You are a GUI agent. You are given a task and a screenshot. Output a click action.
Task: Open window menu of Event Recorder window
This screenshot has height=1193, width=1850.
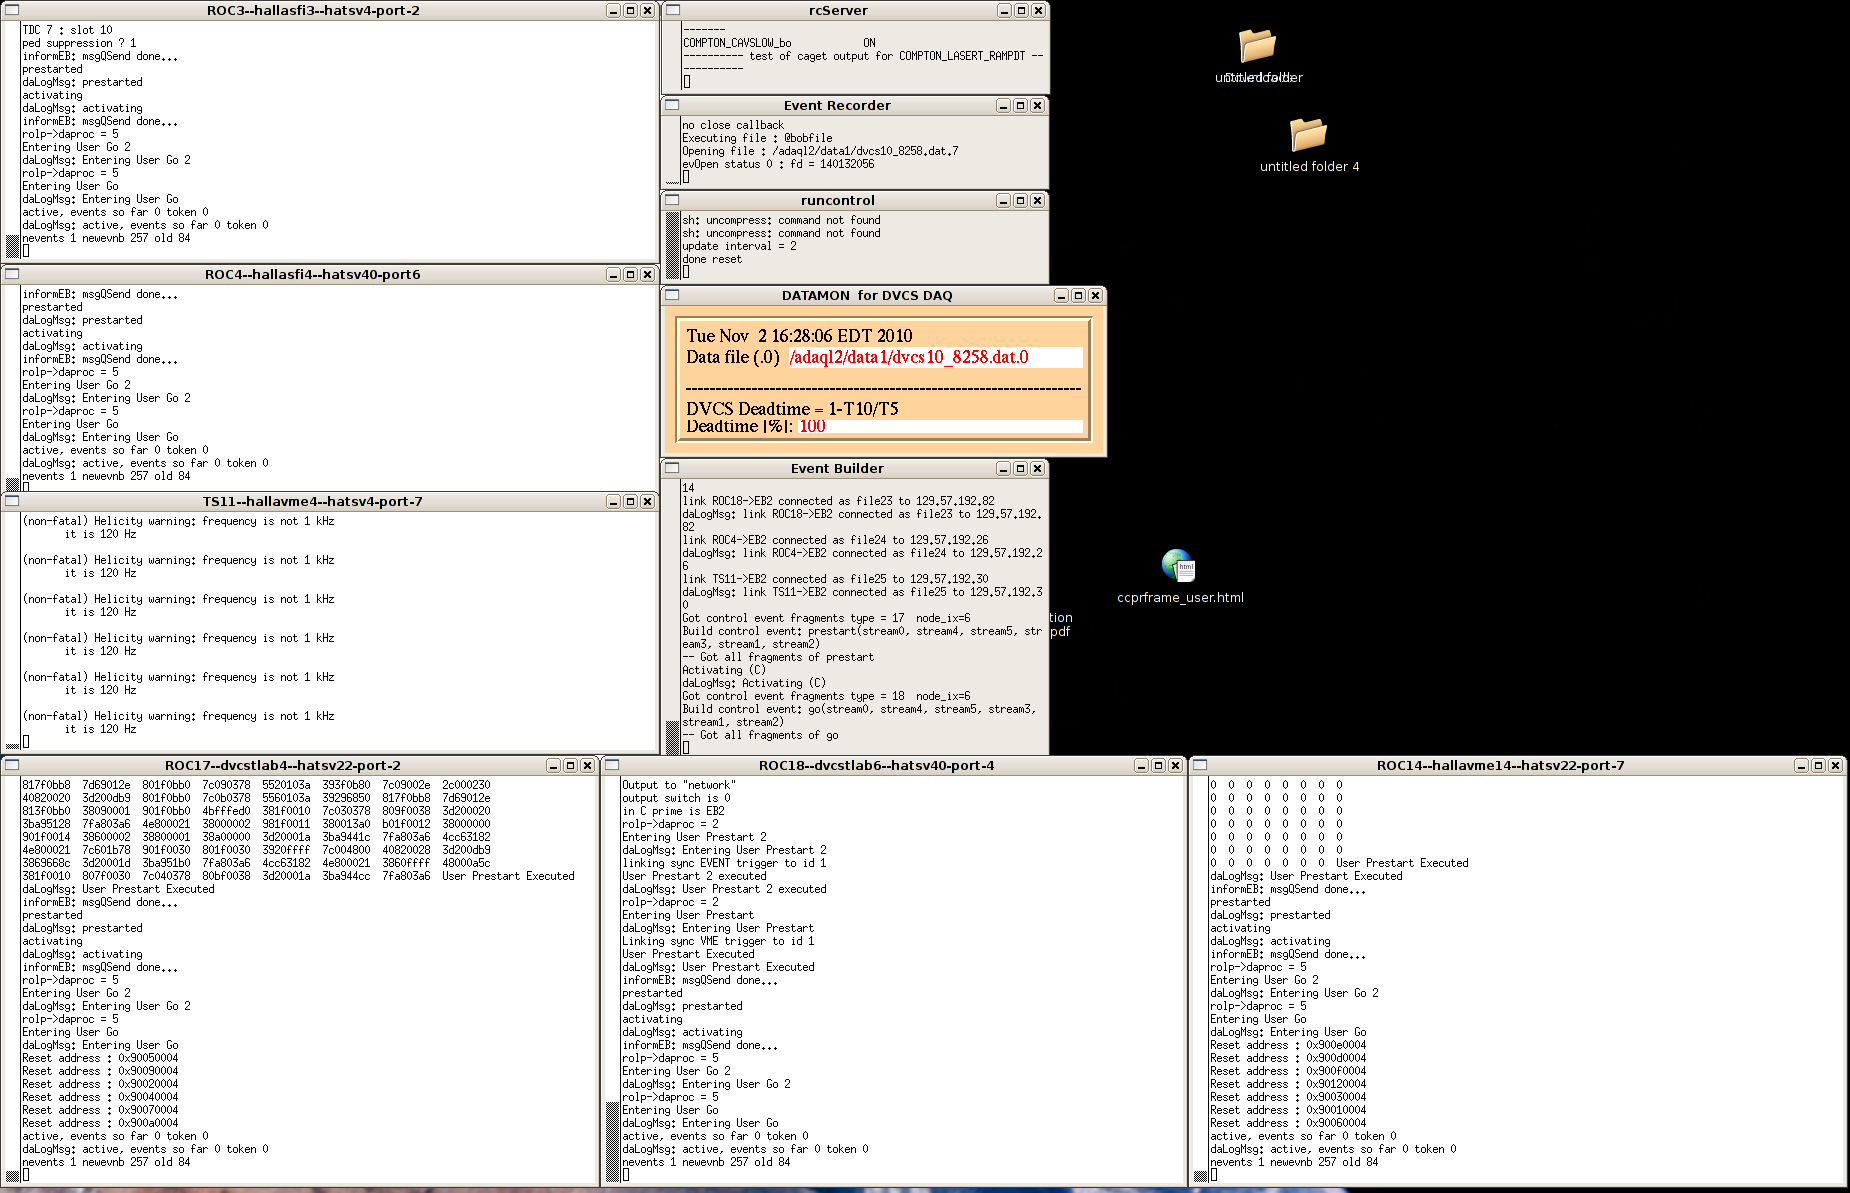click(x=673, y=105)
